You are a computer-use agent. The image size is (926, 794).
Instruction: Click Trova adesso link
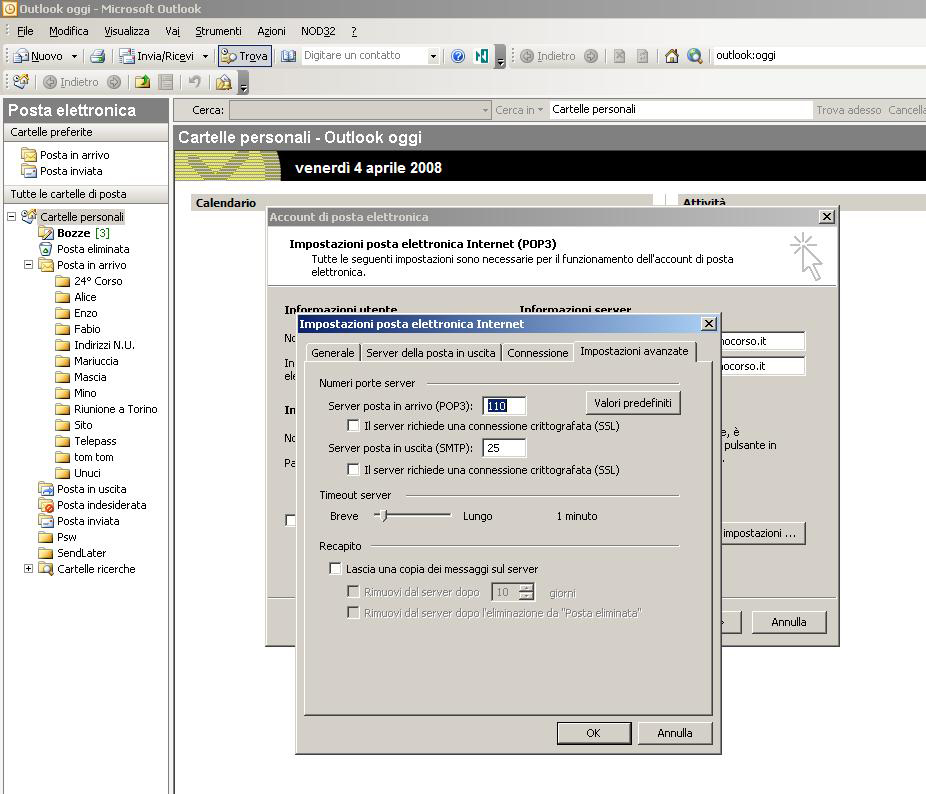(848, 110)
